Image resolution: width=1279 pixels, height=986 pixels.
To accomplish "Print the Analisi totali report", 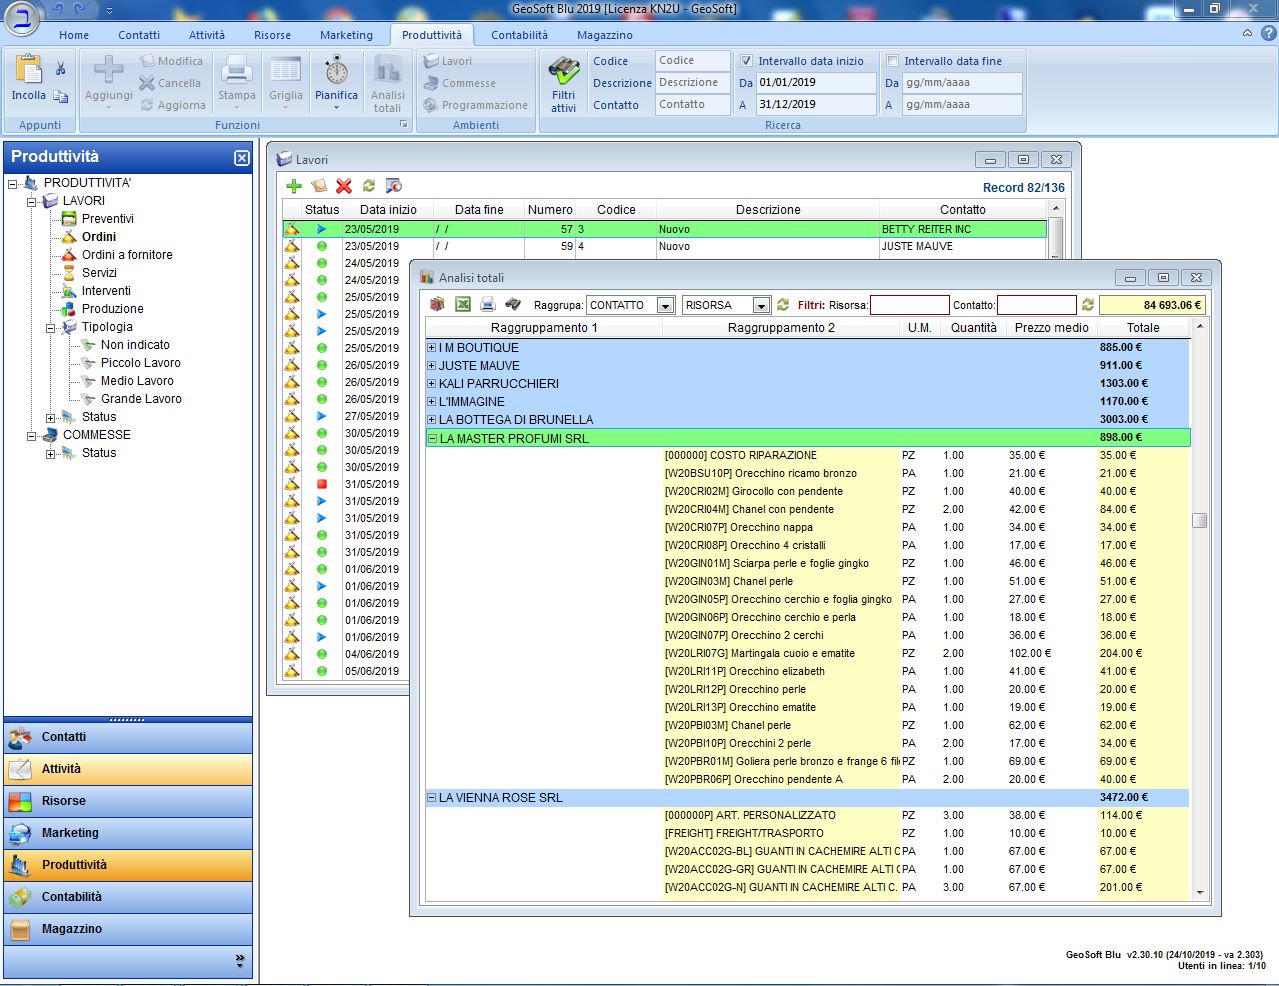I will coord(488,305).
